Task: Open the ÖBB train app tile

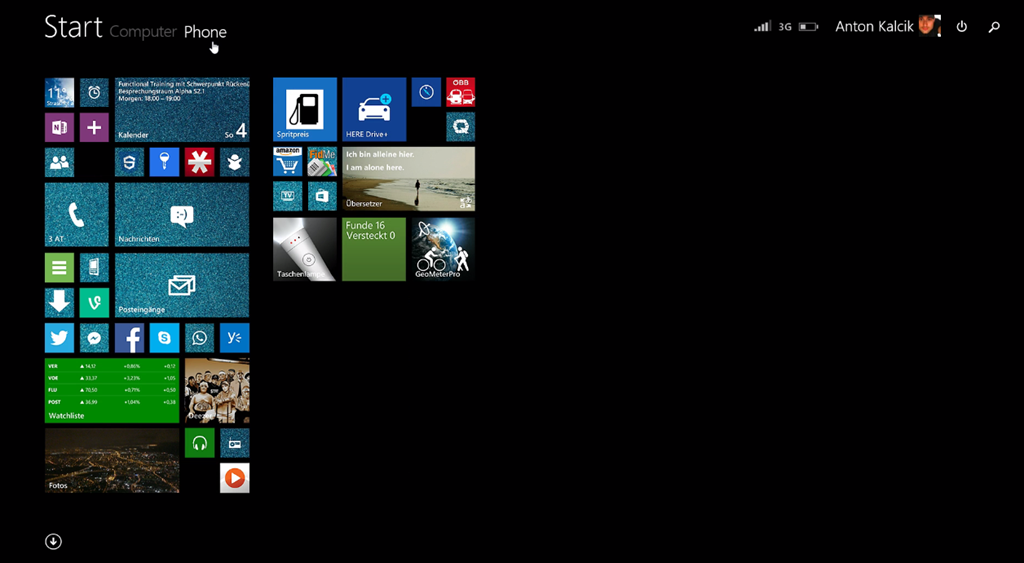Action: pos(460,92)
